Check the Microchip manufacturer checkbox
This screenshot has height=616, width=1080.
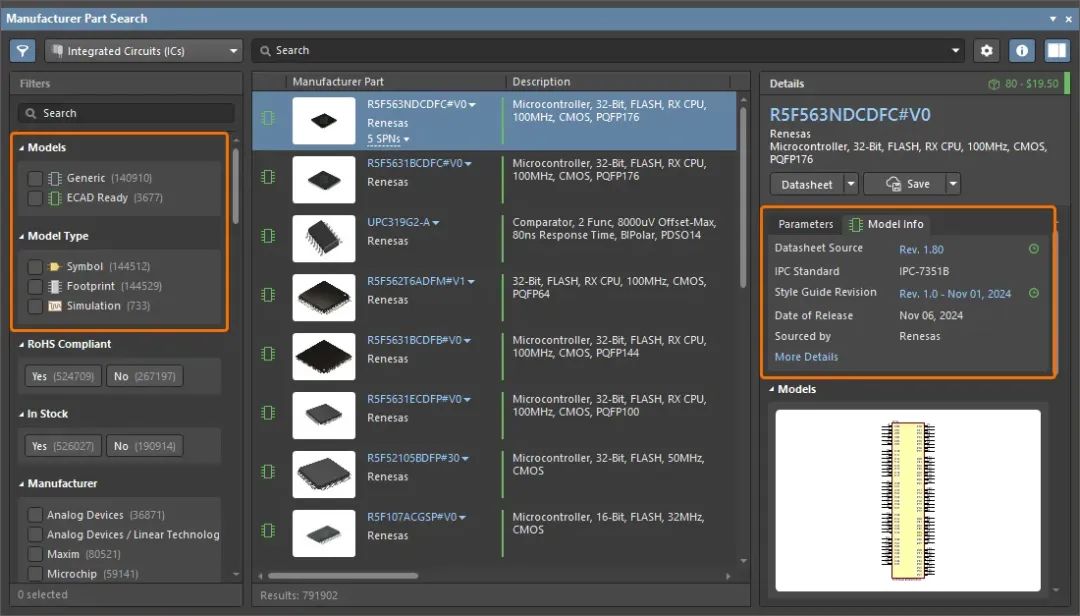[35, 573]
